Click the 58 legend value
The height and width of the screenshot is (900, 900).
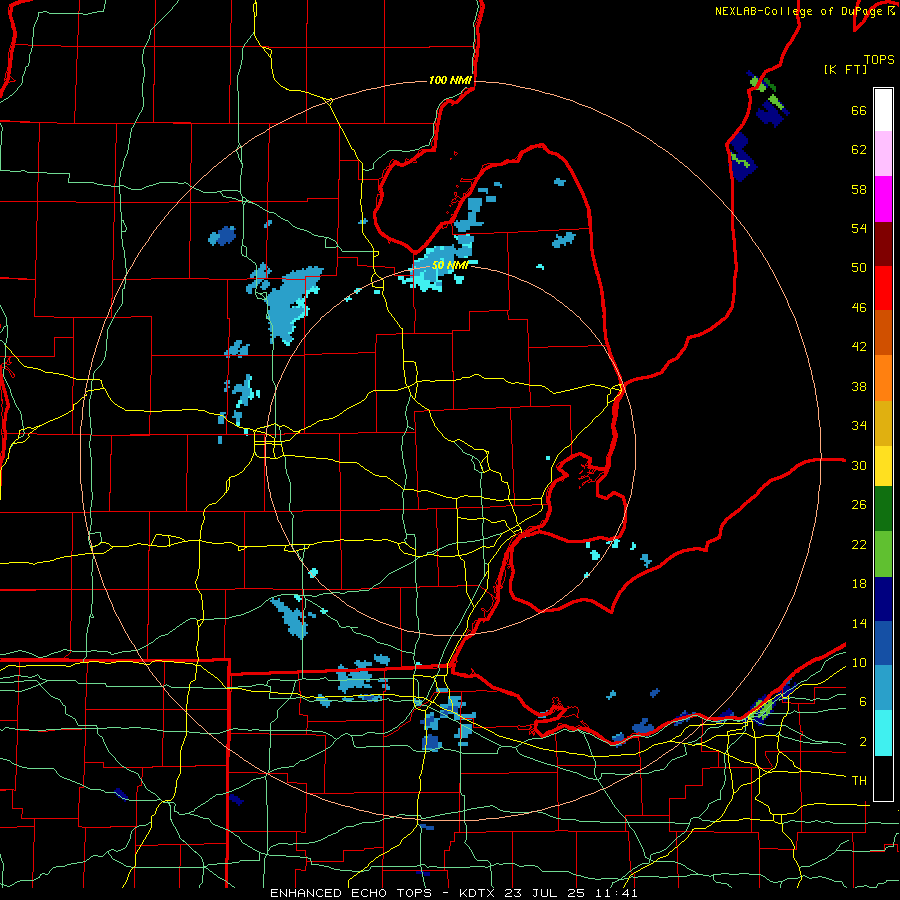tap(859, 189)
